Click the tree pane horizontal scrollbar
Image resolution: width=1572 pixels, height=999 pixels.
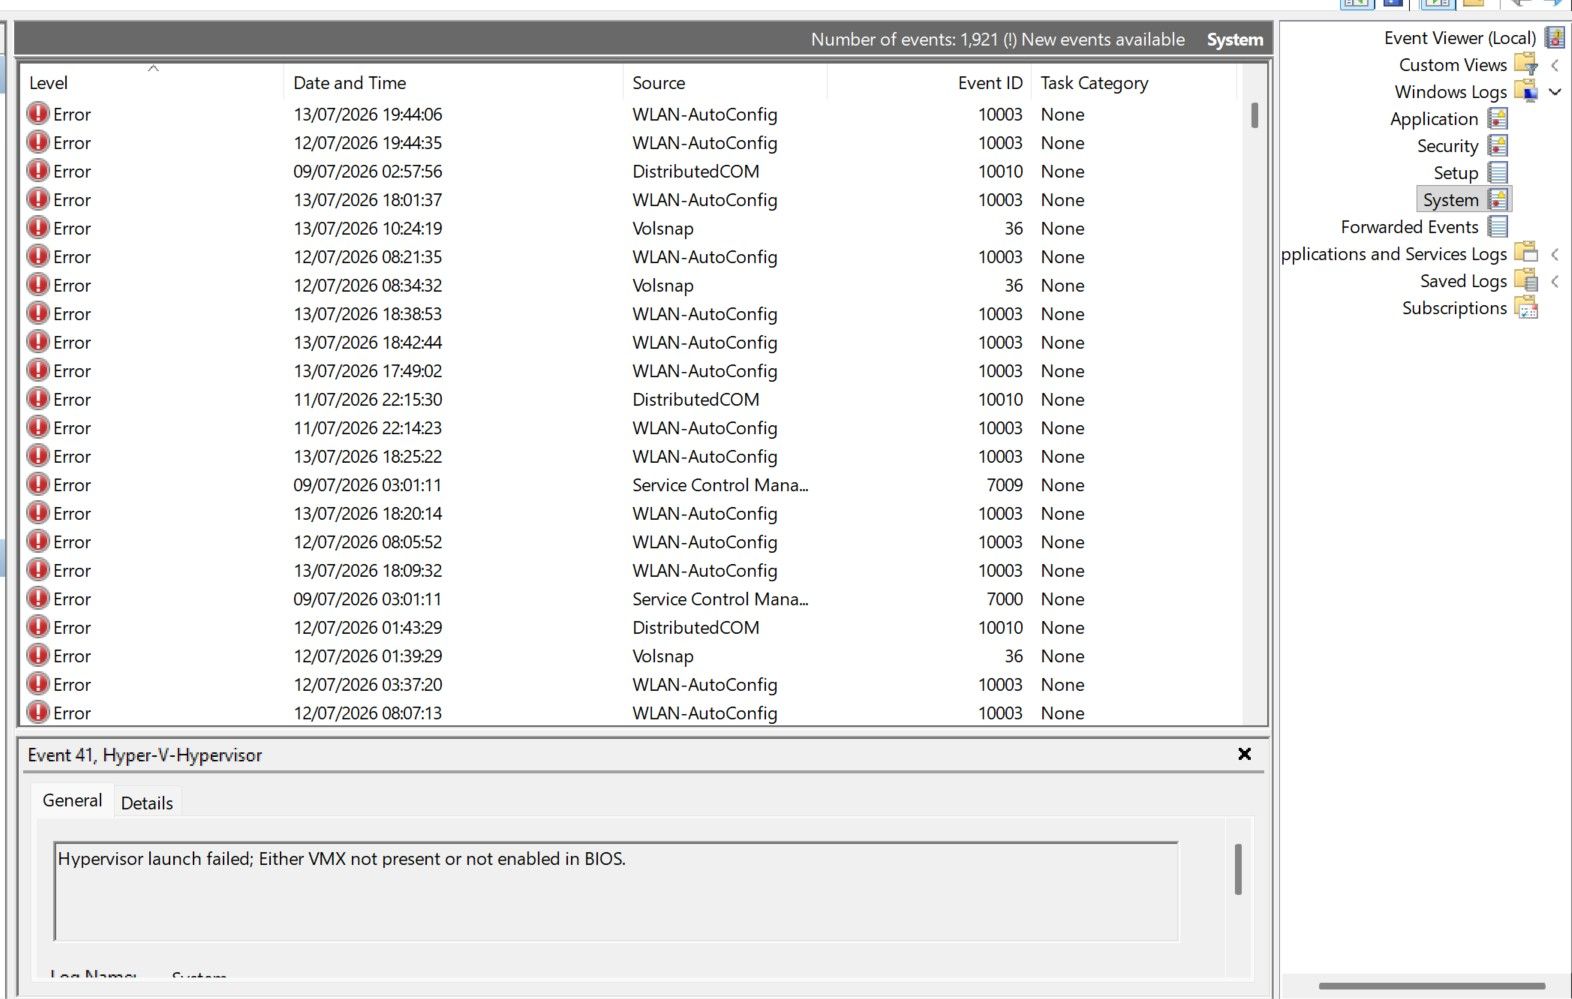(1432, 986)
